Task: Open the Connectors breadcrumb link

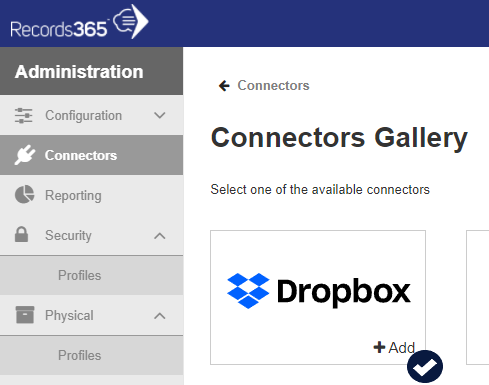Action: click(273, 86)
